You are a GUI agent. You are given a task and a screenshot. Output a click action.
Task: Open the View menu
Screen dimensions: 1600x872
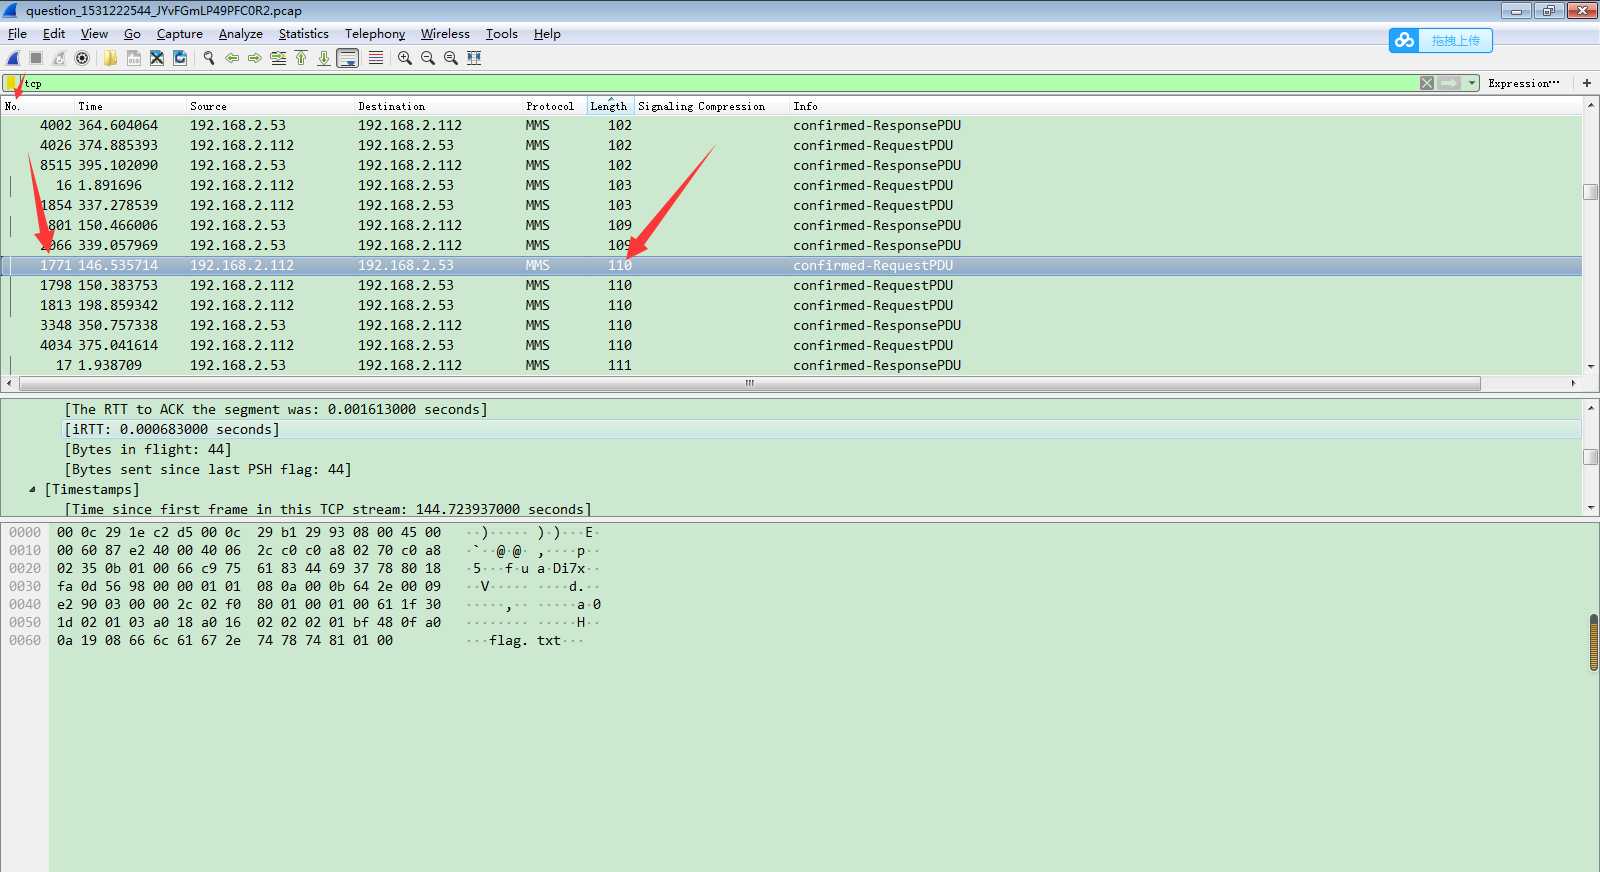click(x=94, y=33)
